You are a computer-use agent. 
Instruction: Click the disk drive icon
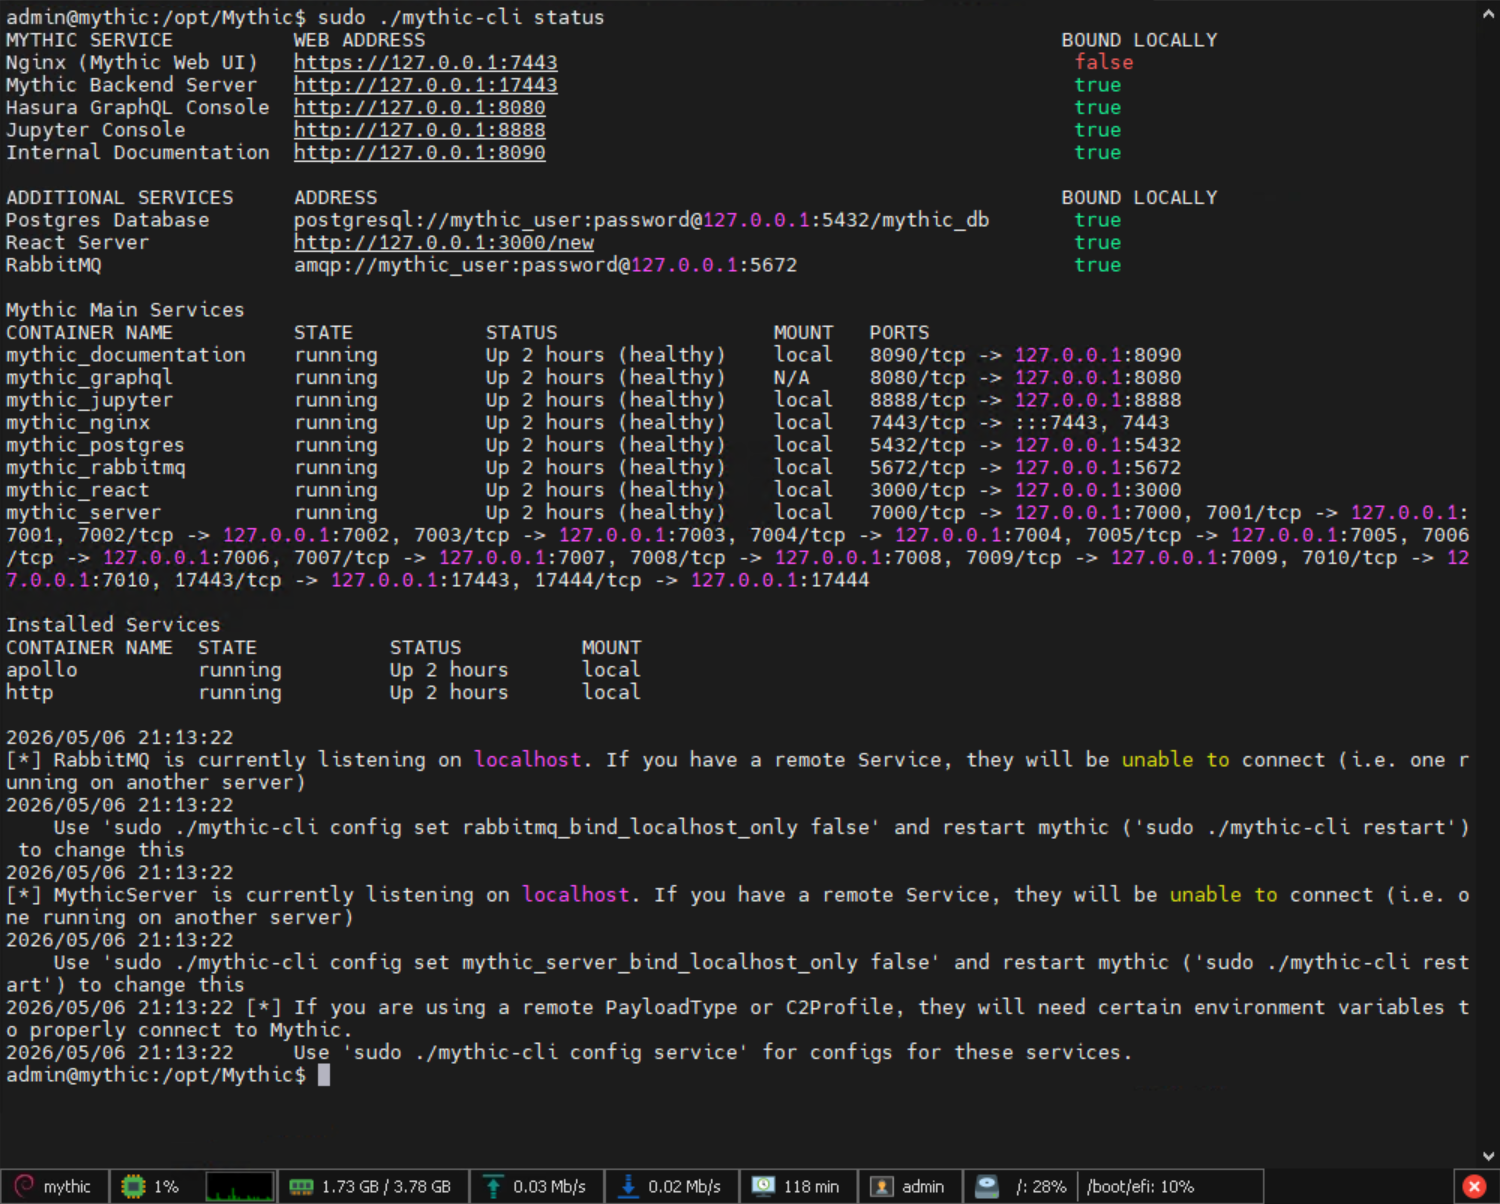point(987,1186)
